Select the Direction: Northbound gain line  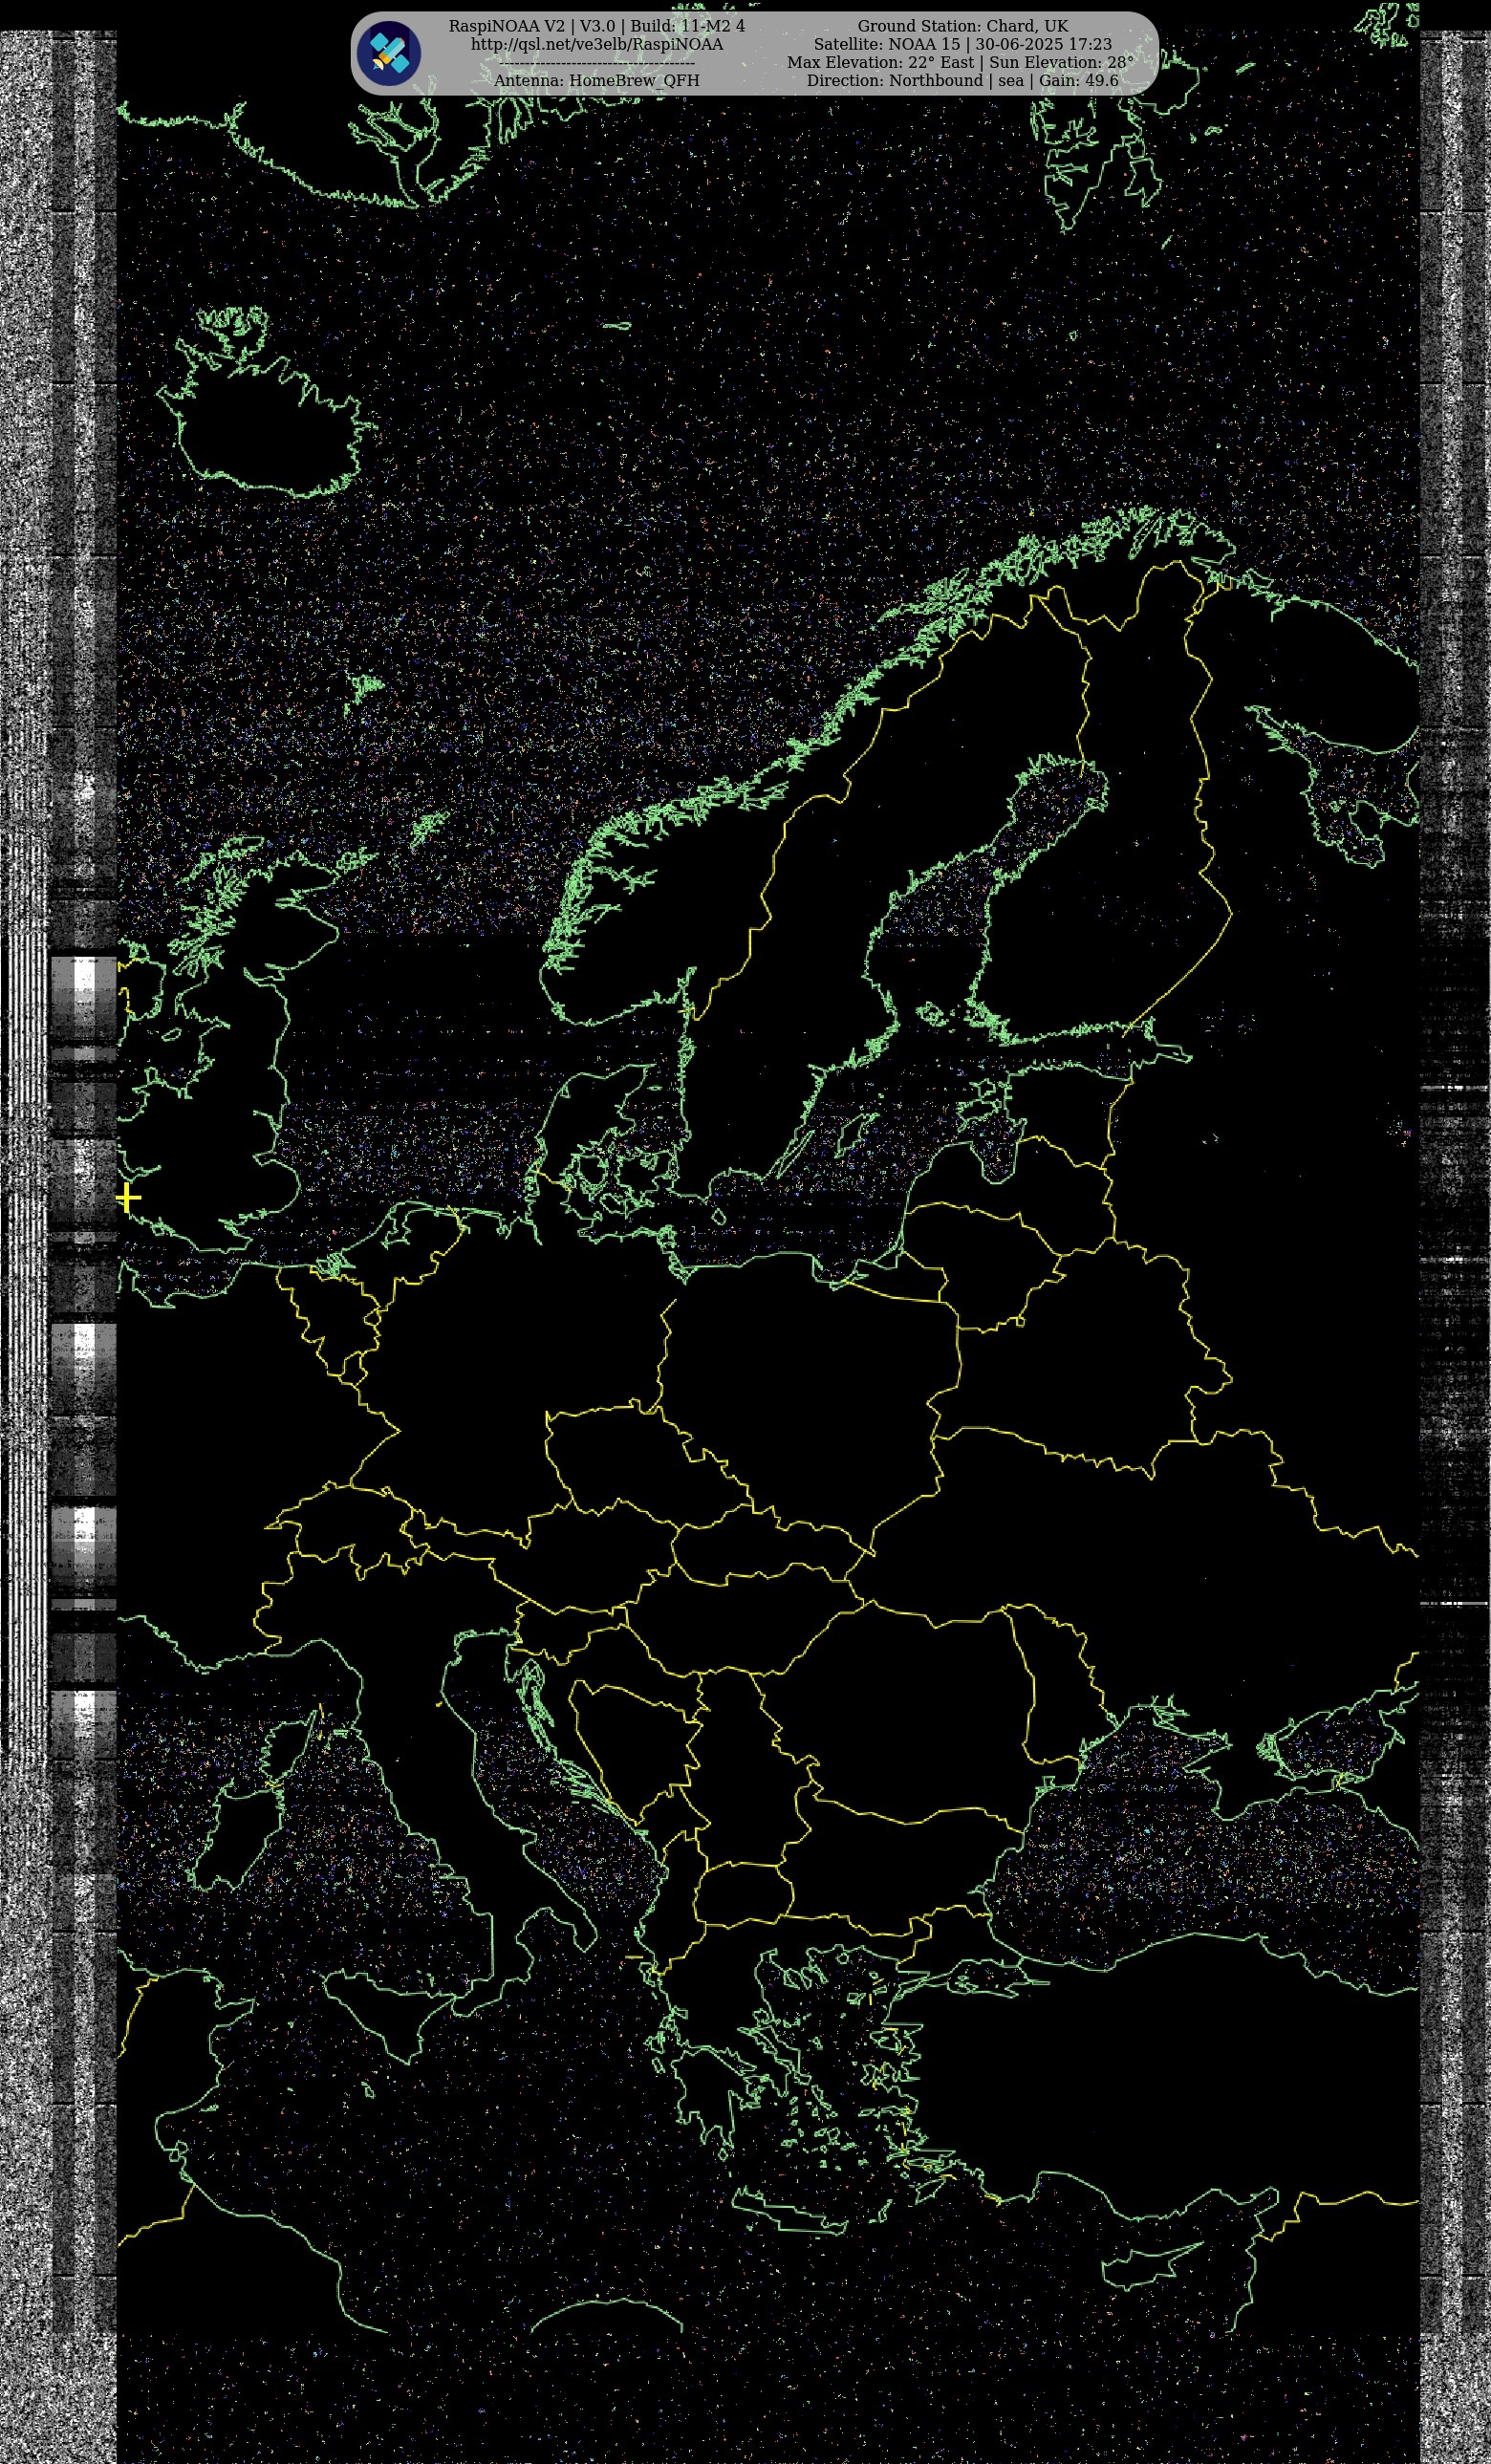pyautogui.click(x=962, y=81)
